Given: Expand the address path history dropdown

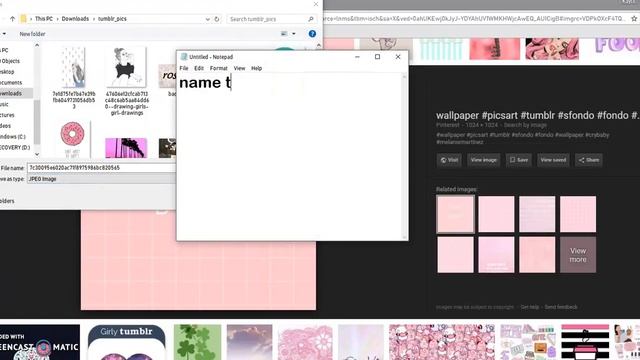Looking at the screenshot, I should coord(208,19).
